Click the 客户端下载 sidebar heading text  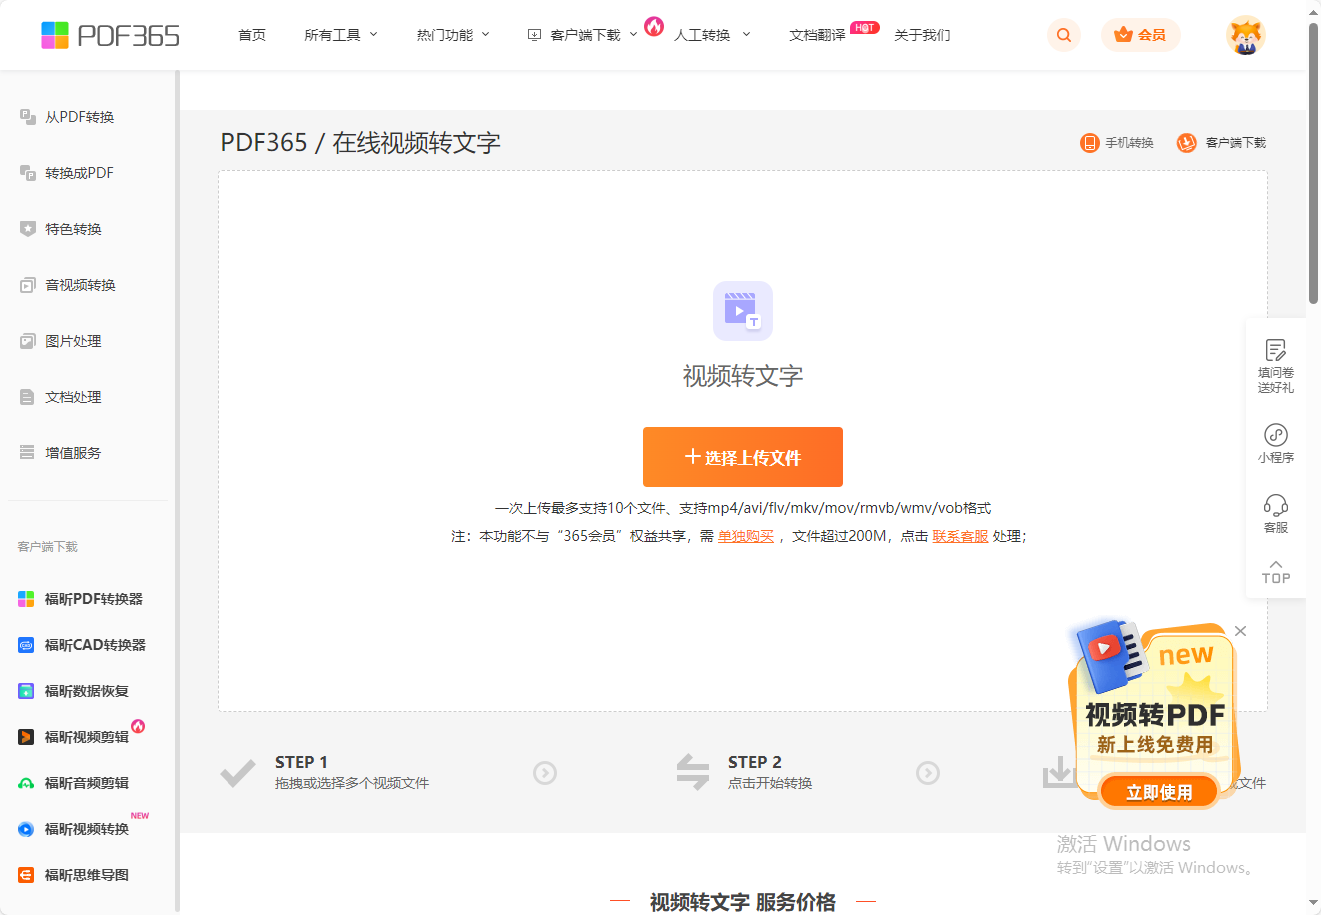coord(47,547)
